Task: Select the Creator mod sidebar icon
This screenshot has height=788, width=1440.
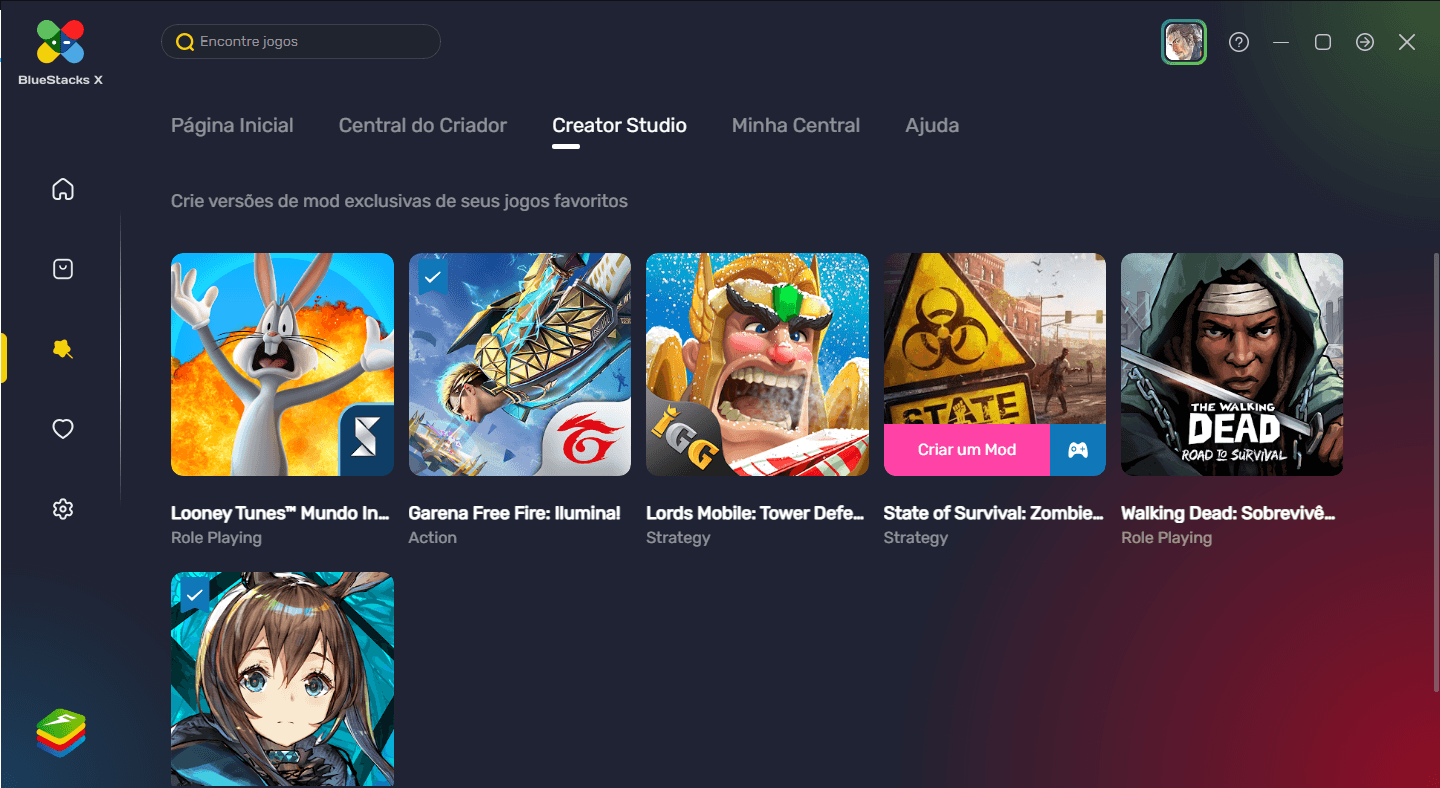Action: tap(63, 349)
